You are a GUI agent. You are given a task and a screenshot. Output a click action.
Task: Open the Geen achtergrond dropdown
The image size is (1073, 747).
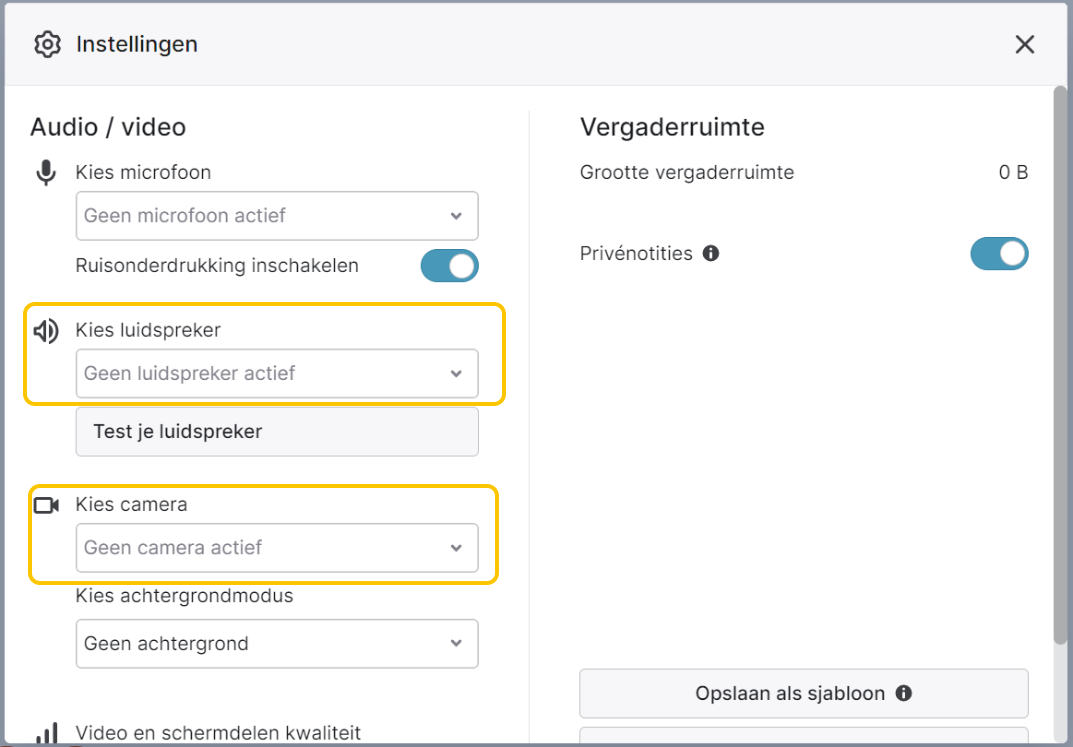tap(277, 644)
